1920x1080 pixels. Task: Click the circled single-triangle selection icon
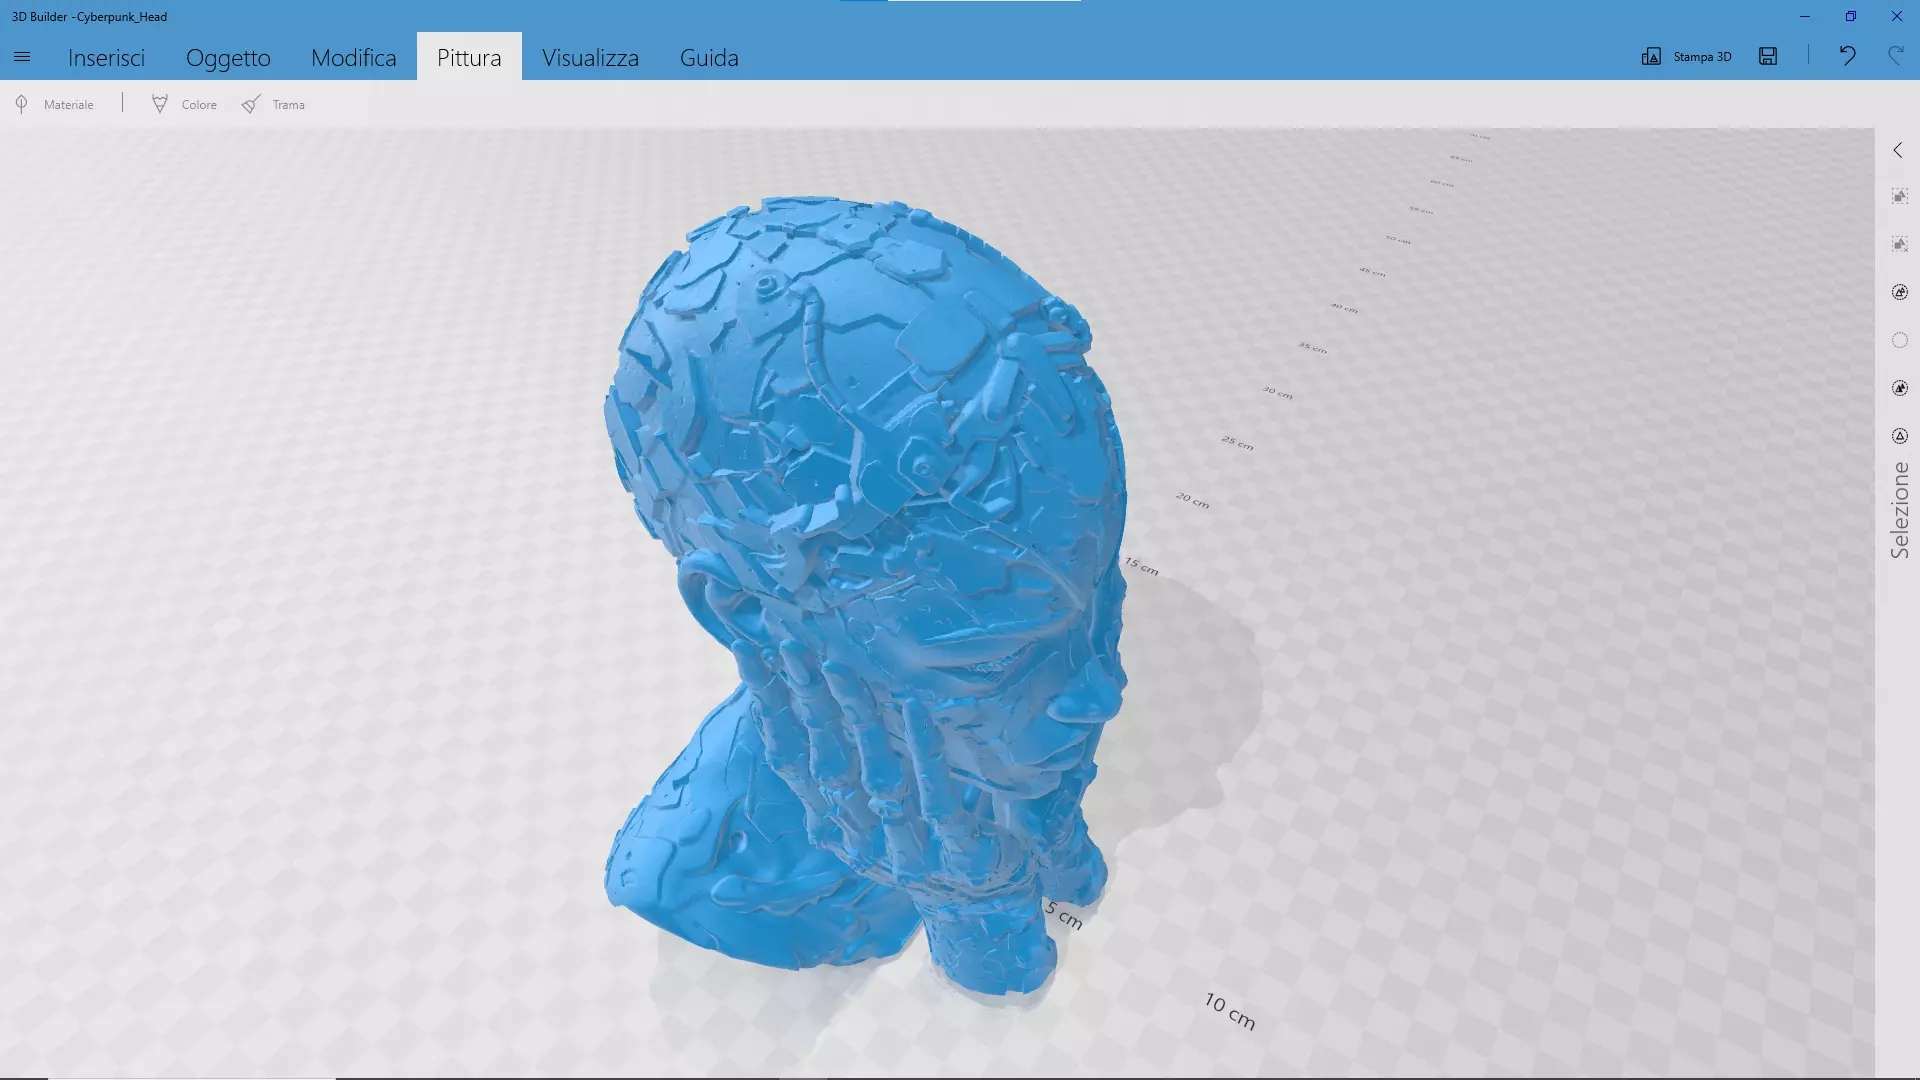1900,436
